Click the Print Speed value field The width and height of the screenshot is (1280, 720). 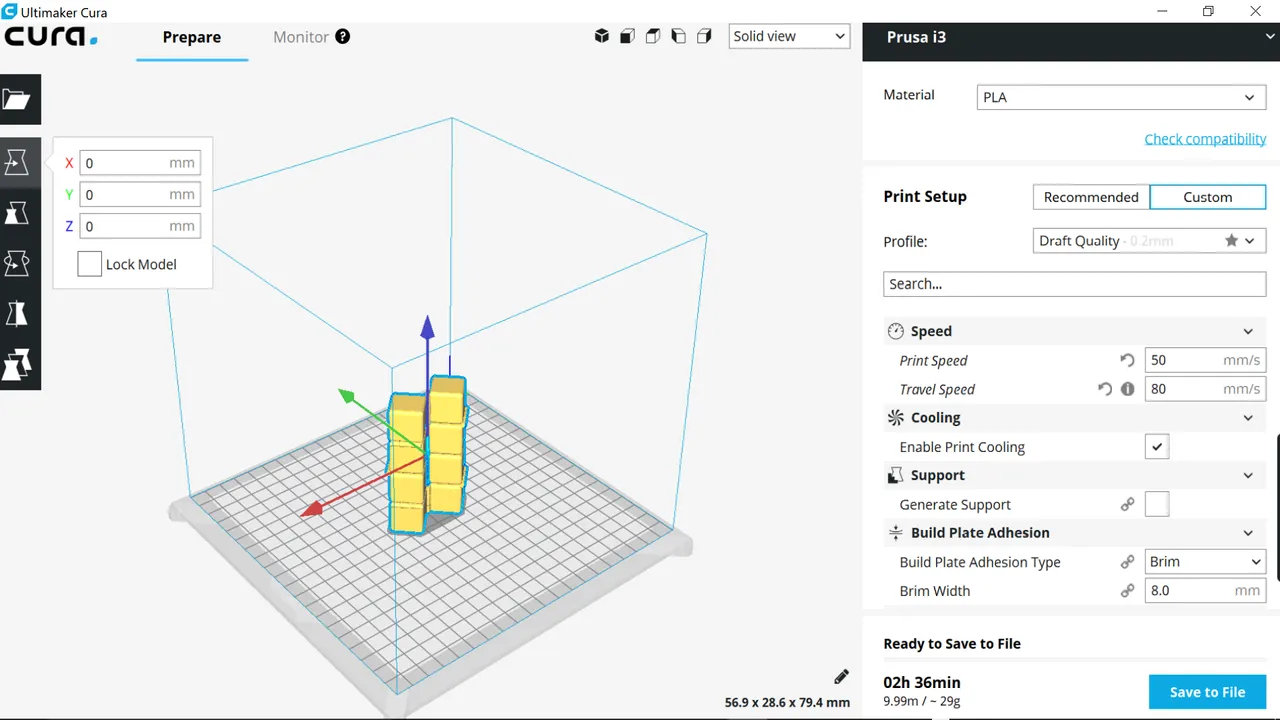(x=1205, y=360)
